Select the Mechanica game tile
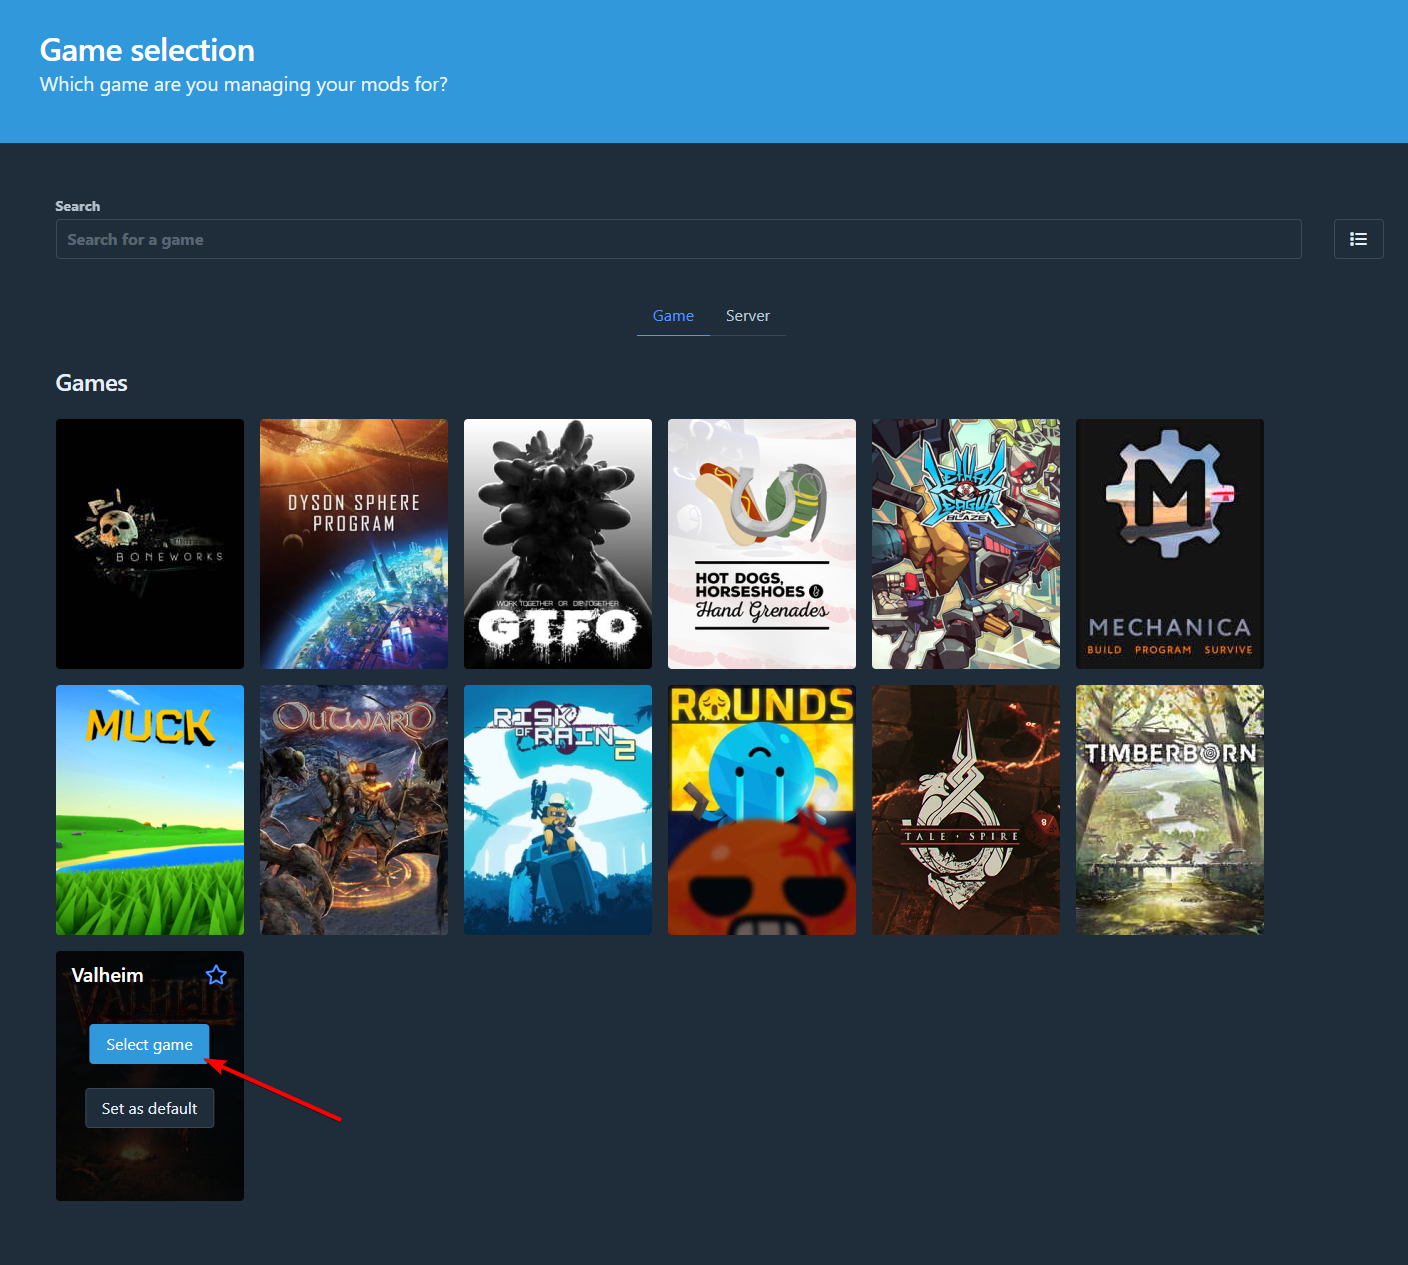Screen dimensions: 1408x1265 pyautogui.click(x=1169, y=543)
